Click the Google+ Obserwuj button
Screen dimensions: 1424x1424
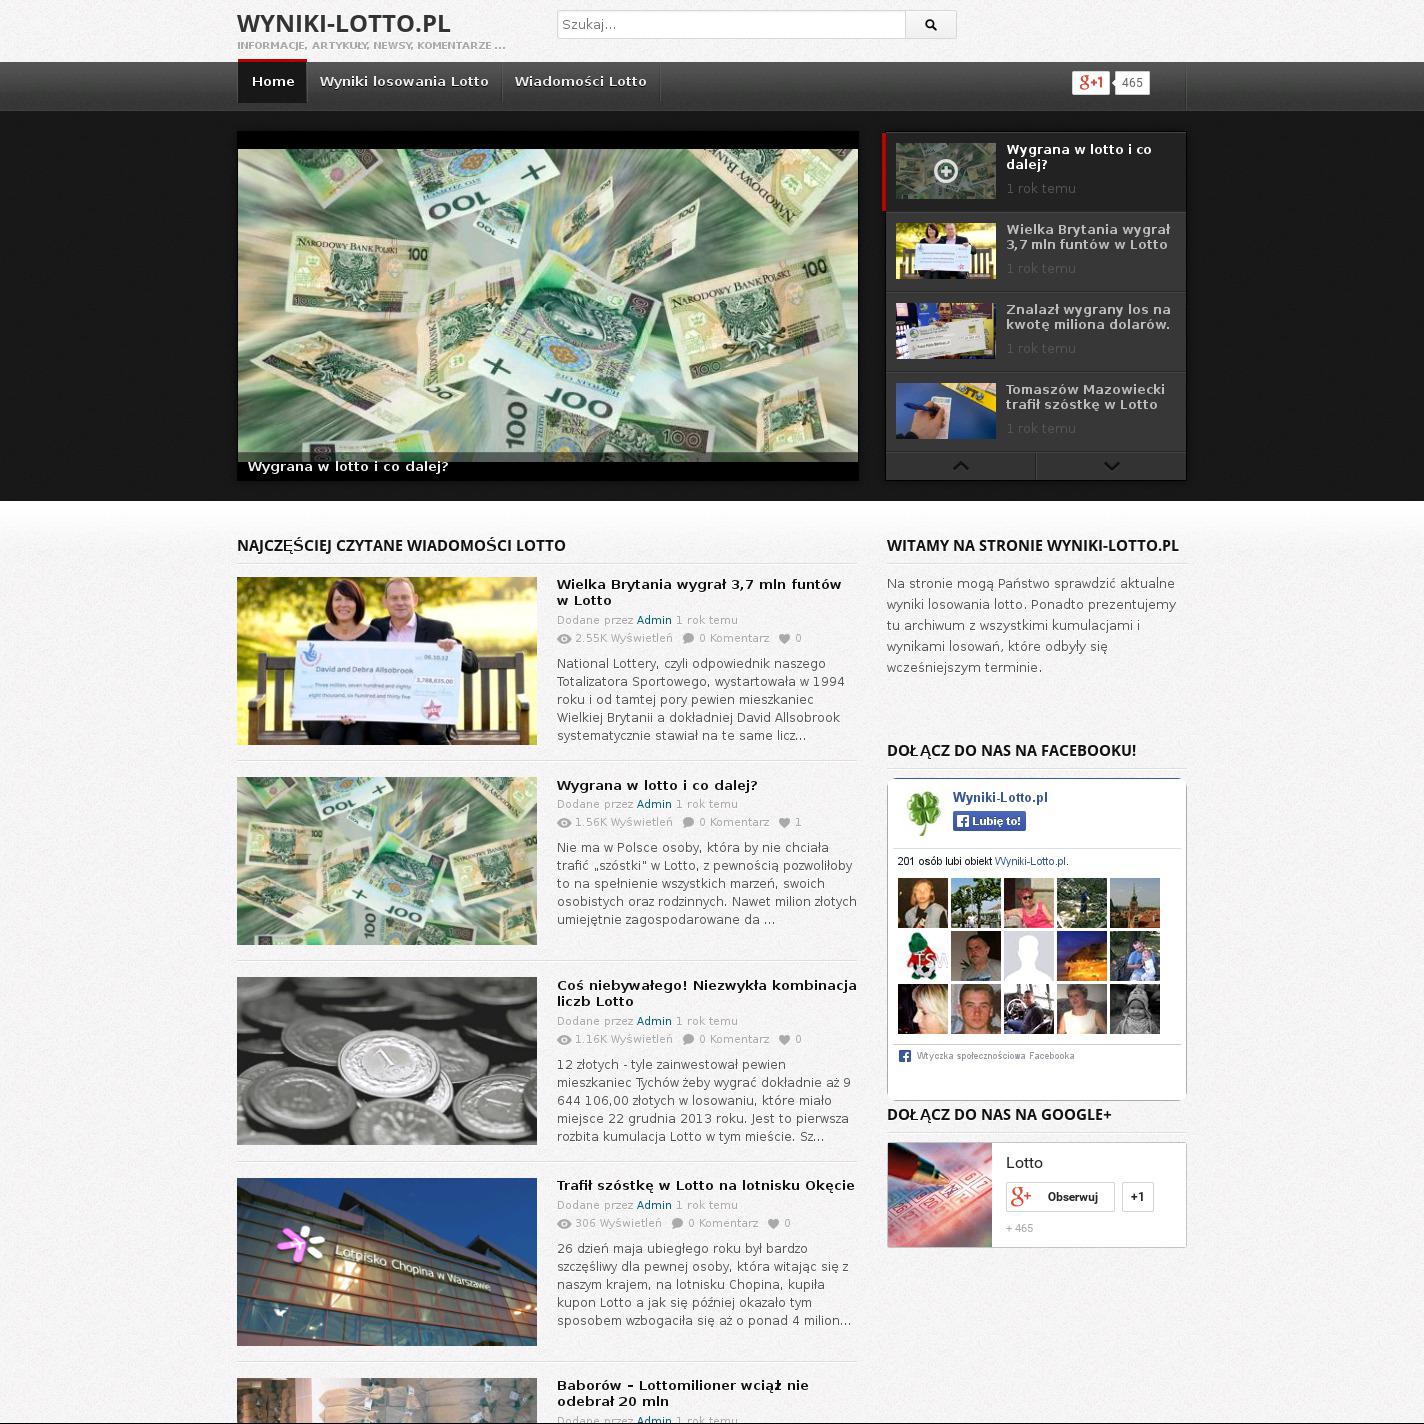click(1060, 1197)
